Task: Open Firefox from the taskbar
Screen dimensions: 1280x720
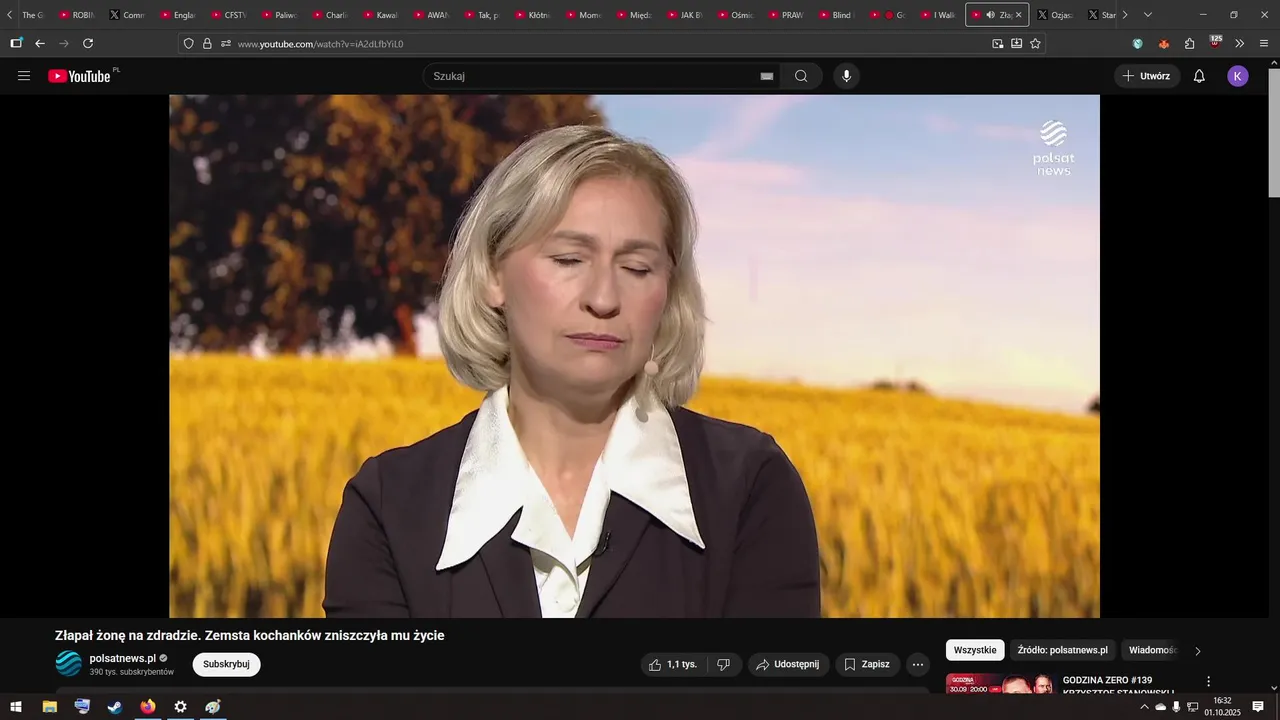Action: [x=148, y=707]
